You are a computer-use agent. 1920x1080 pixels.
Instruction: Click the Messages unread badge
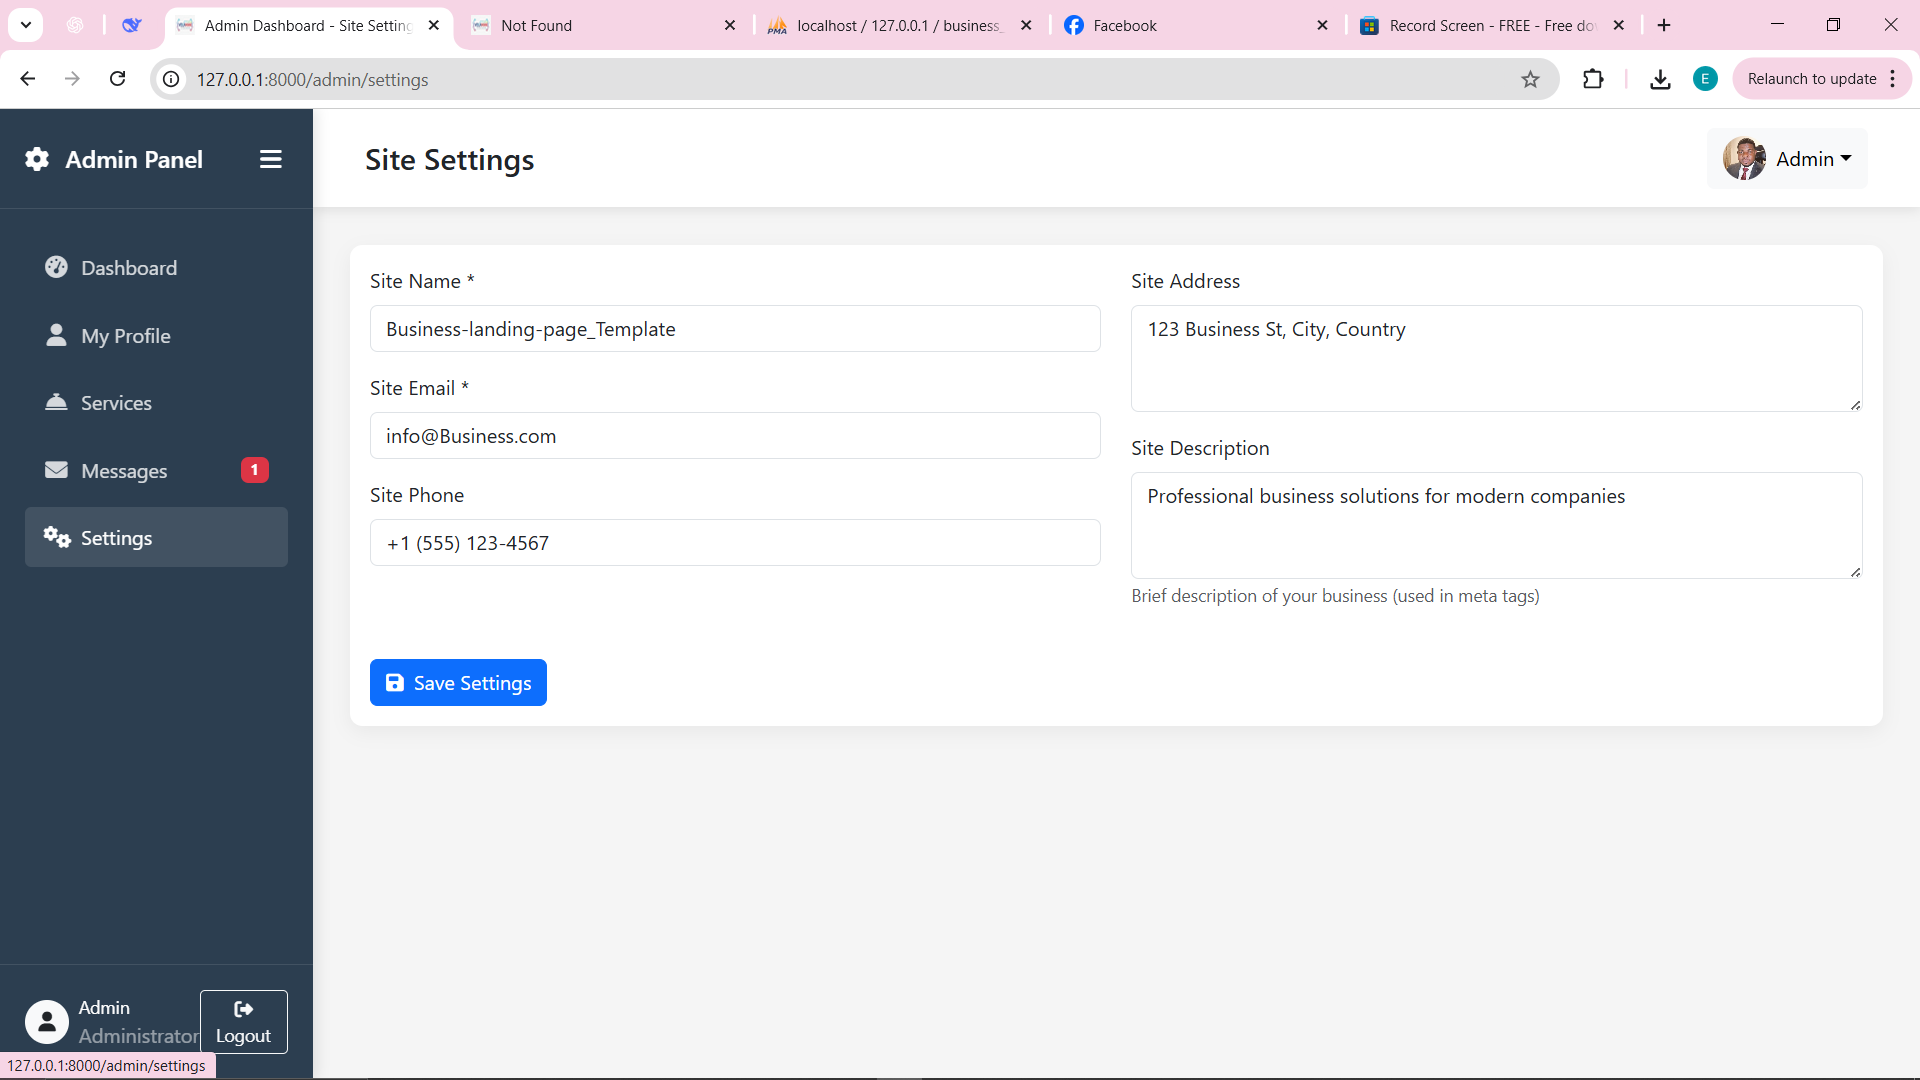click(254, 470)
